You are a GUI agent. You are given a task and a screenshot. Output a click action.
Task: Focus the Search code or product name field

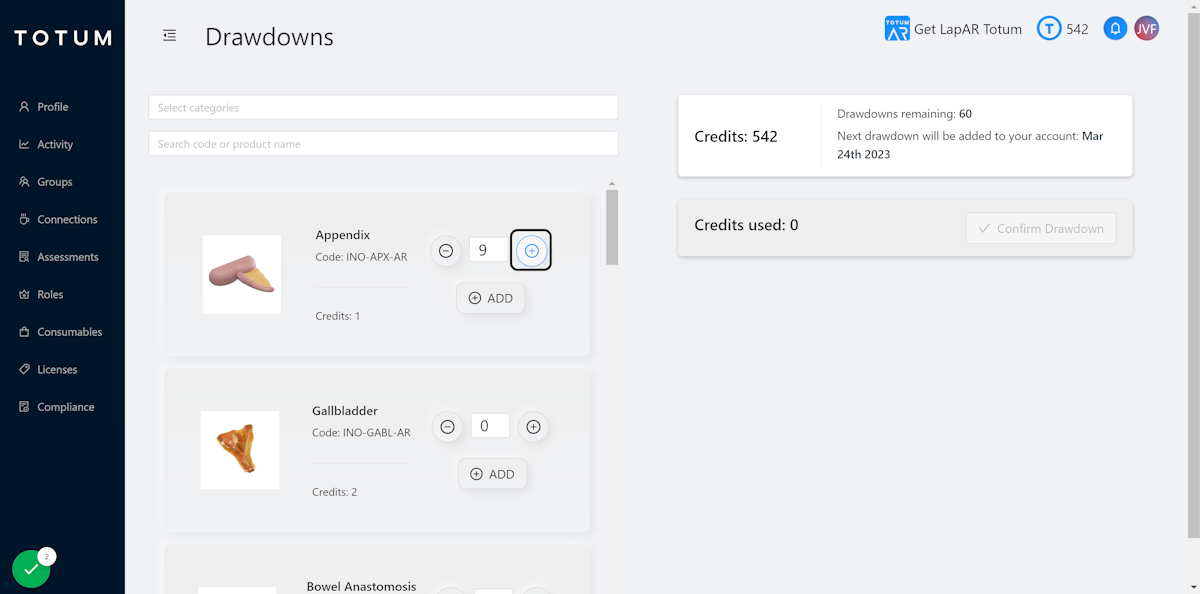[383, 144]
